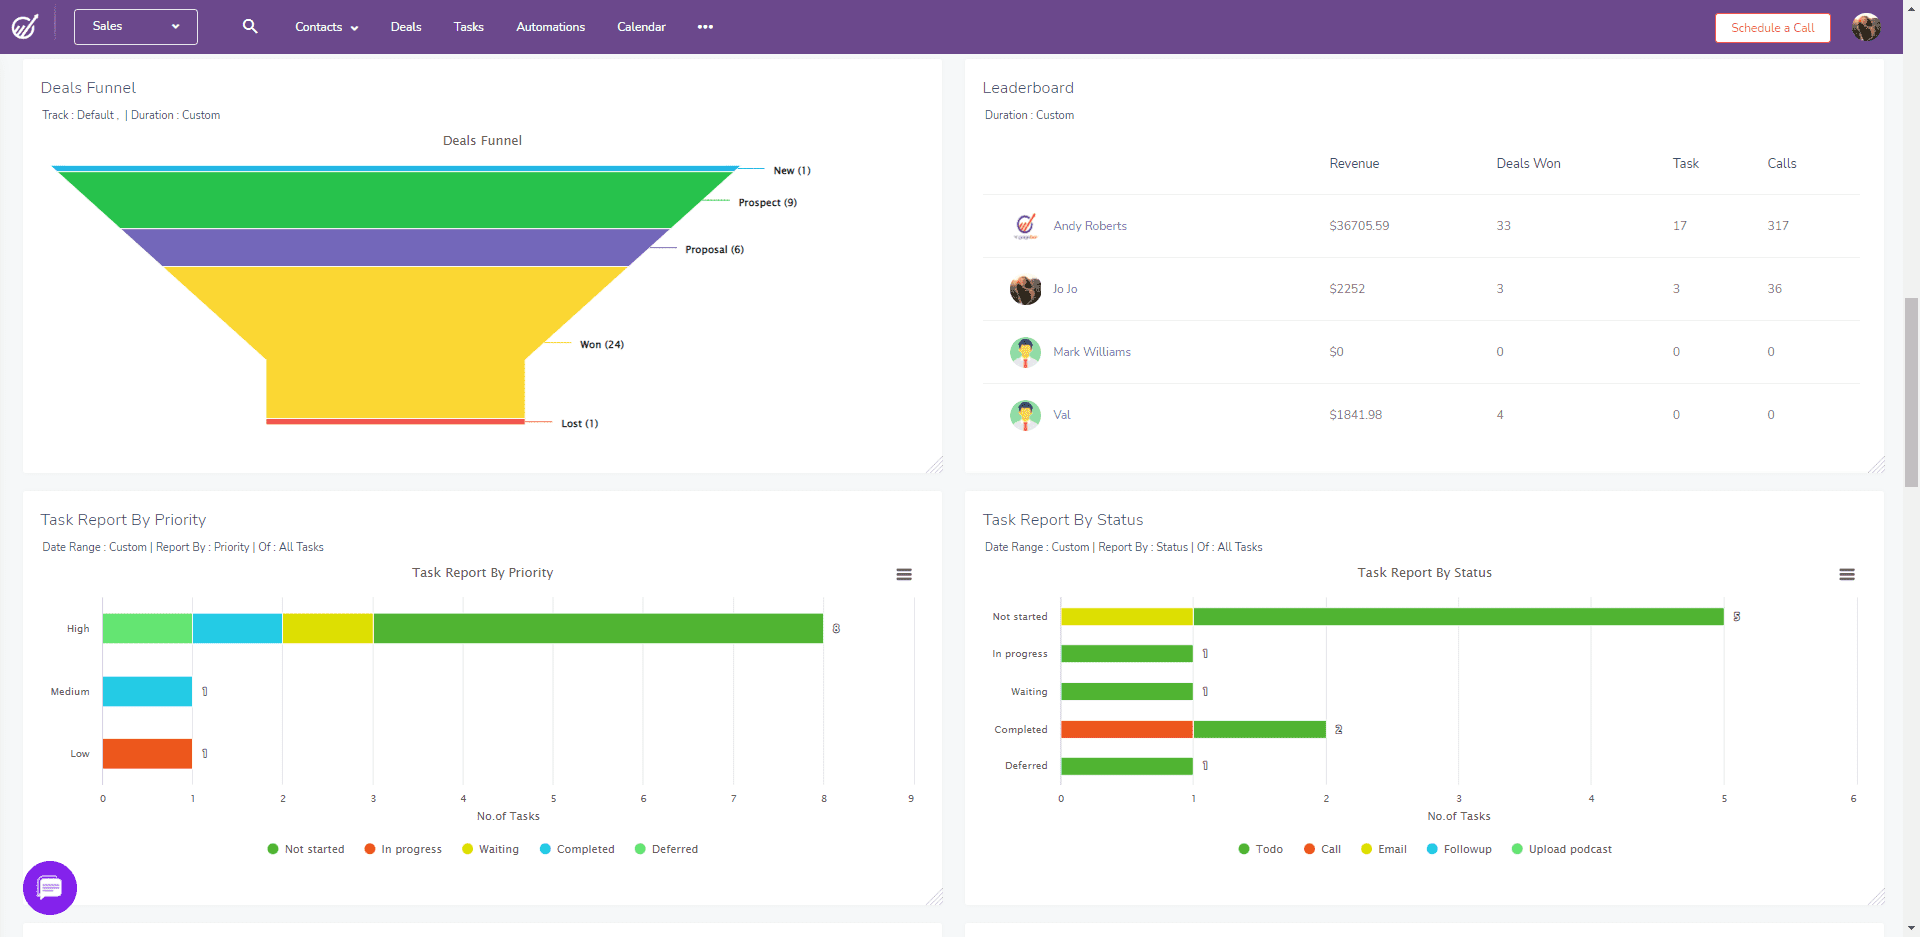Screen dimensions: 1920x937
Task: Open Task Report By Priority hamburger menu
Action: pyautogui.click(x=904, y=574)
